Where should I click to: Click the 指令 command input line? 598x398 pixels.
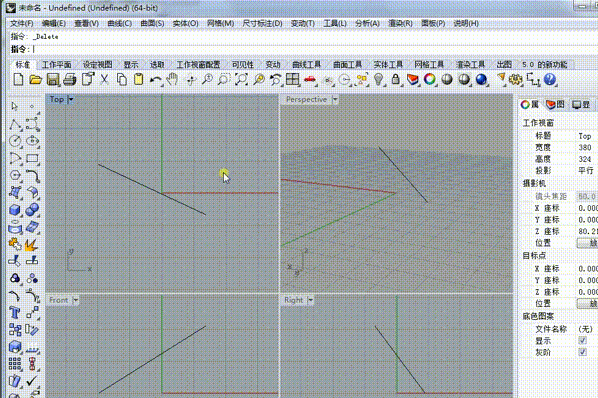pos(304,49)
